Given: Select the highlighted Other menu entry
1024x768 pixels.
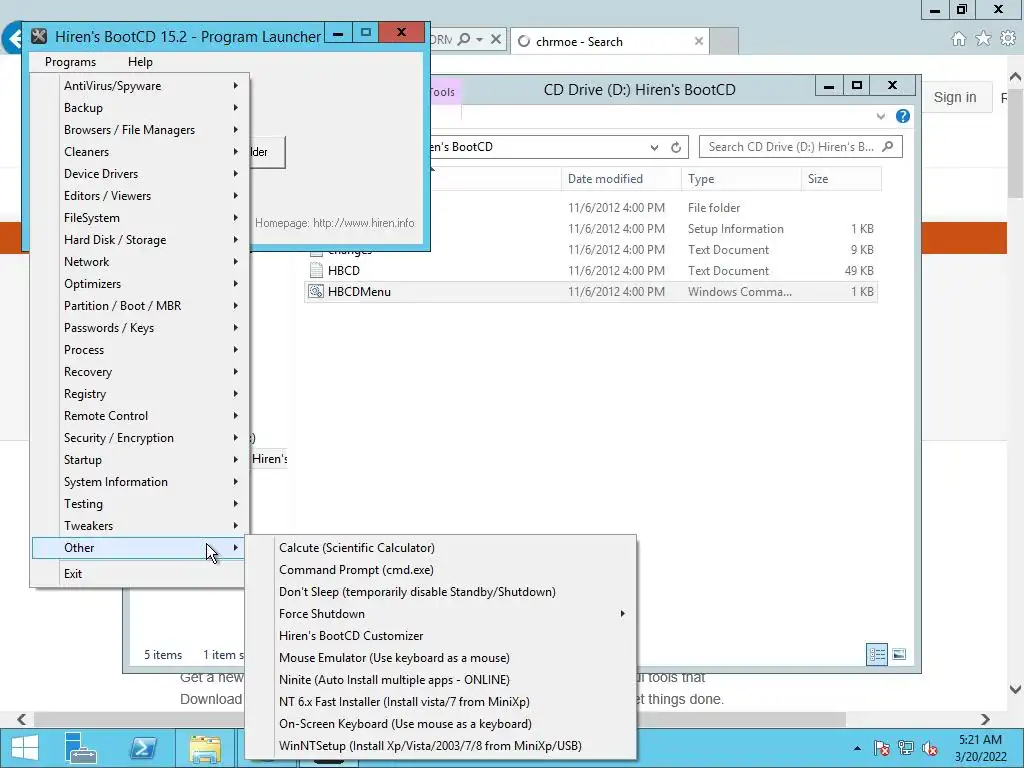Looking at the screenshot, I should pos(139,548).
